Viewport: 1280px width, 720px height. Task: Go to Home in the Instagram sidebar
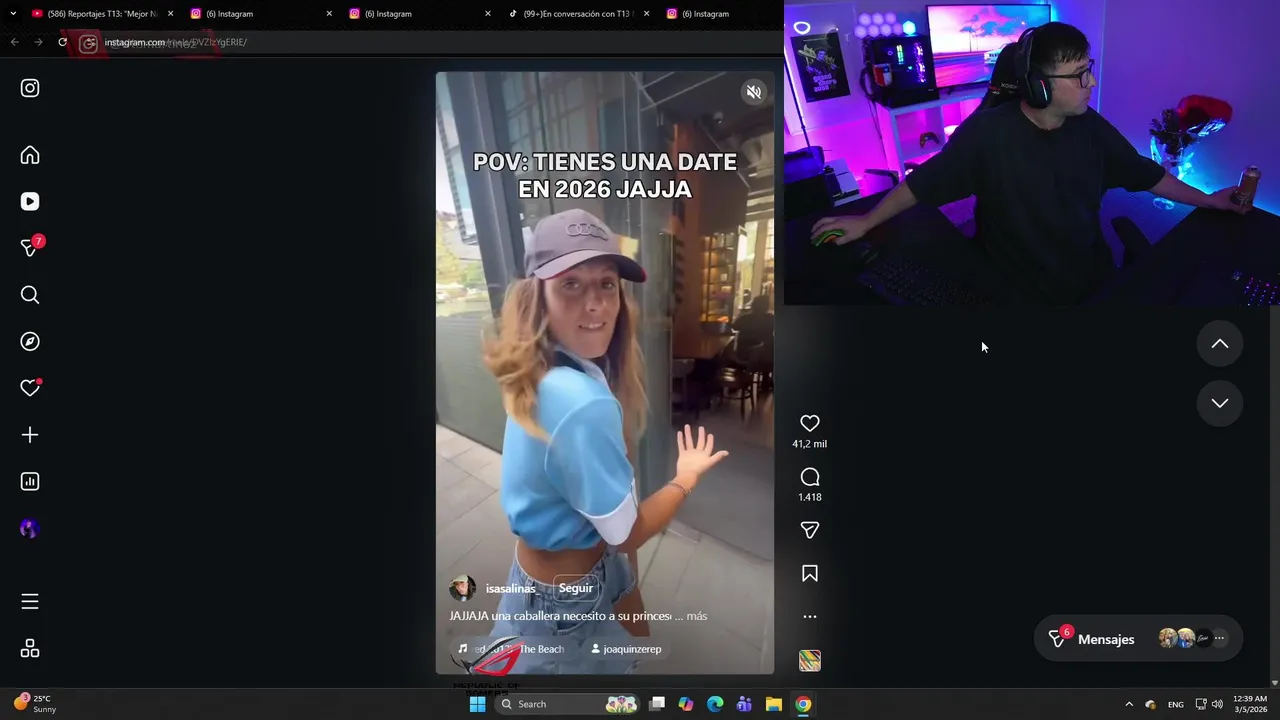(x=30, y=155)
